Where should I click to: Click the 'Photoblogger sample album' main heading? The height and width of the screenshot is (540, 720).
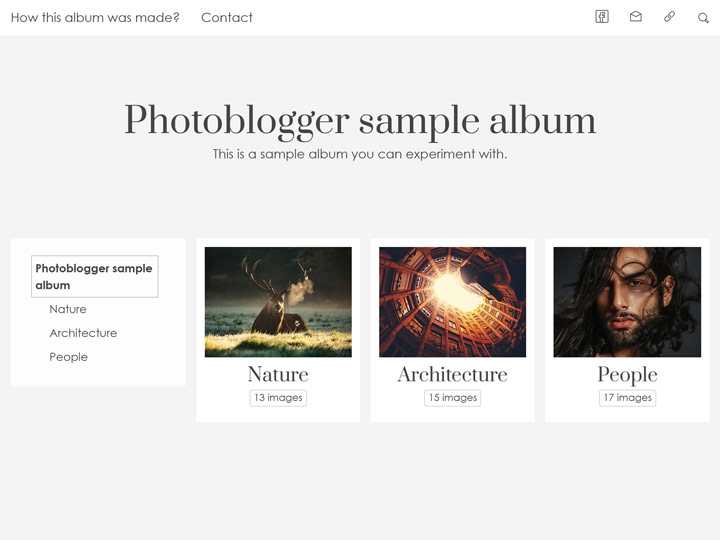click(360, 121)
